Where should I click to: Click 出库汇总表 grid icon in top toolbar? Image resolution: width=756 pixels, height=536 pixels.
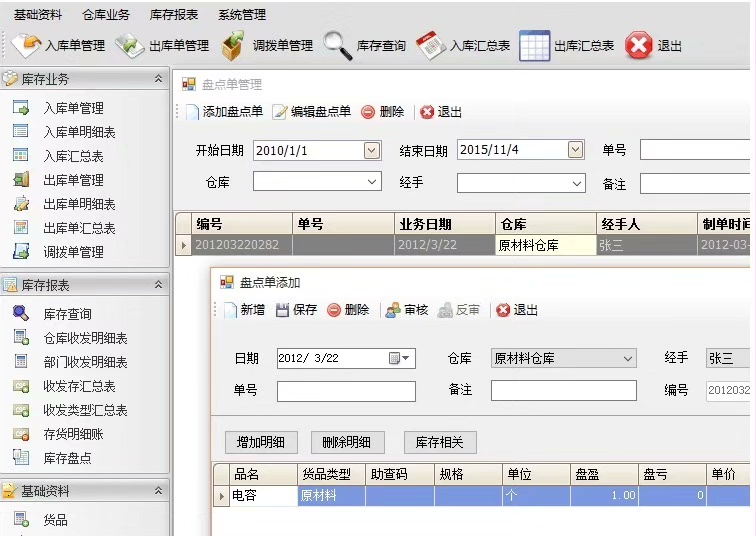pos(534,45)
